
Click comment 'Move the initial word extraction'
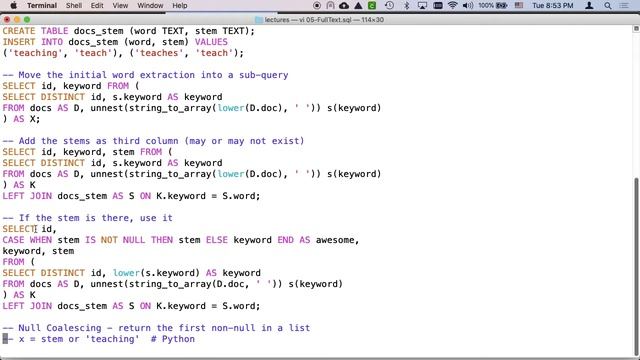(x=145, y=75)
